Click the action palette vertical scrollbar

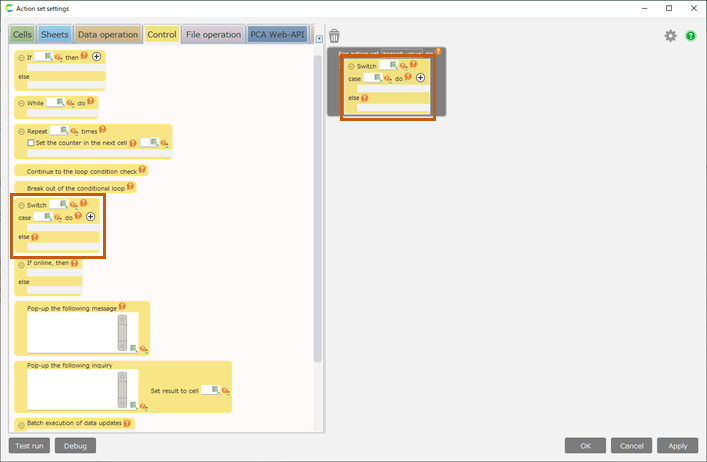[318, 200]
